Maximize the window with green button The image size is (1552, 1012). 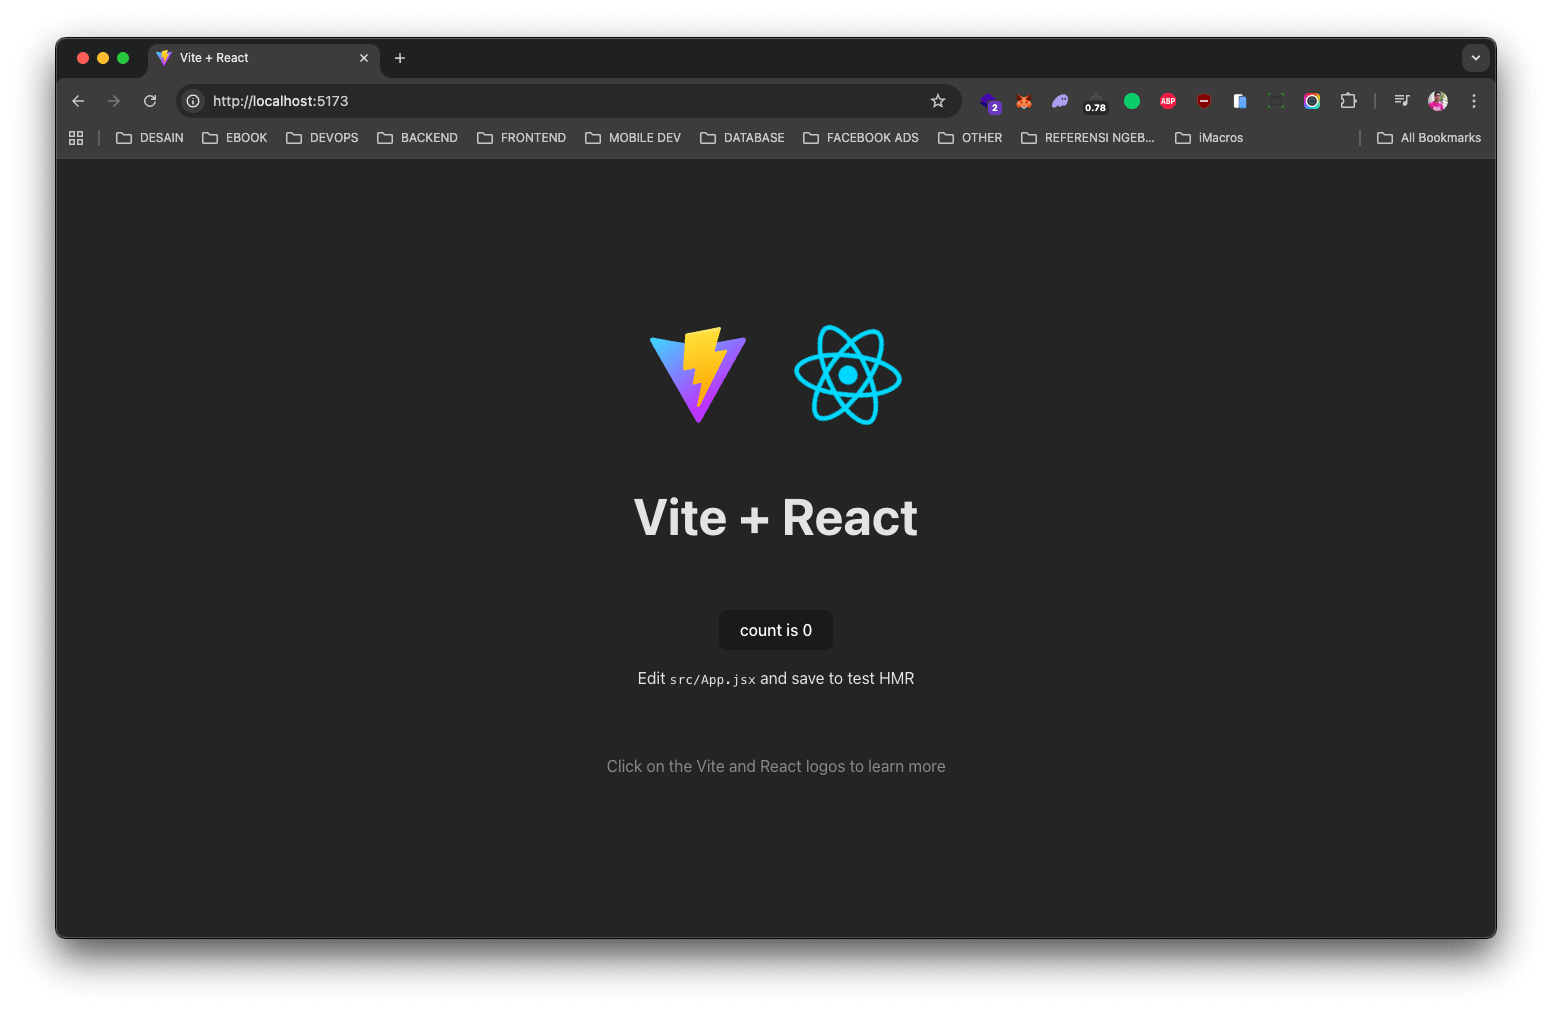pyautogui.click(x=123, y=58)
